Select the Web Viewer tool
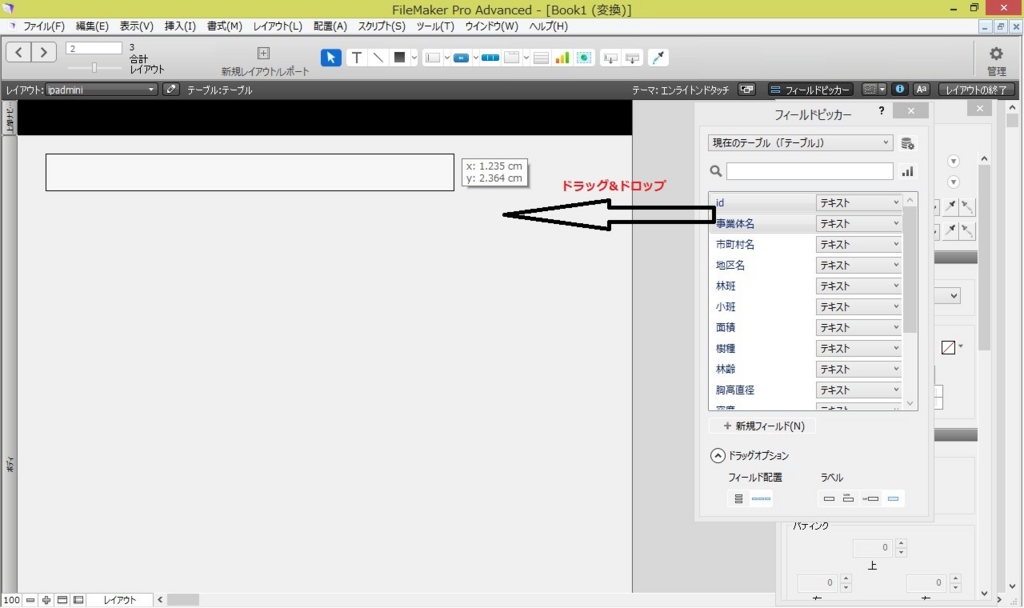 click(584, 57)
